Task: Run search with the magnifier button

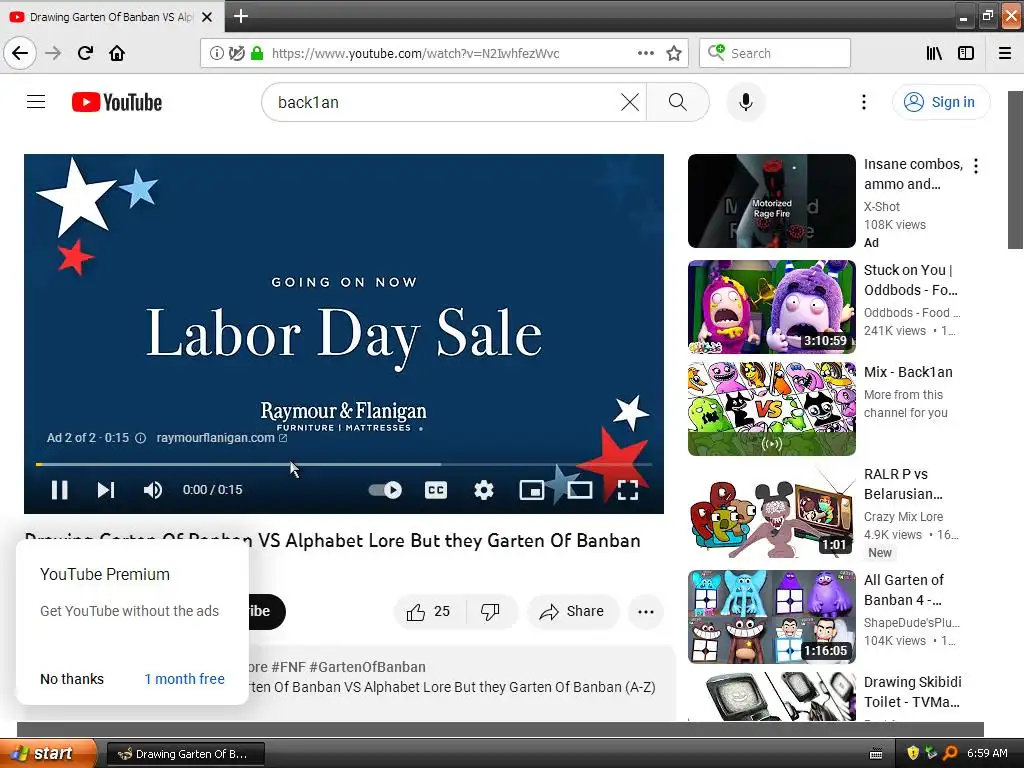Action: 678,102
